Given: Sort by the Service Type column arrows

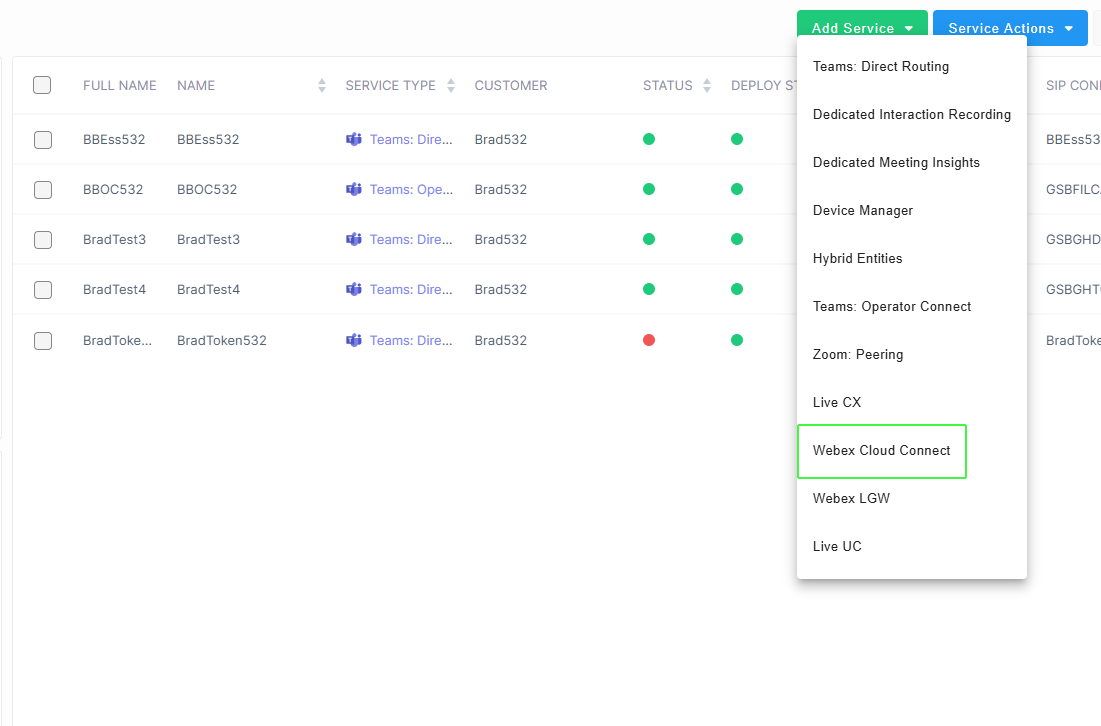Looking at the screenshot, I should coord(451,86).
